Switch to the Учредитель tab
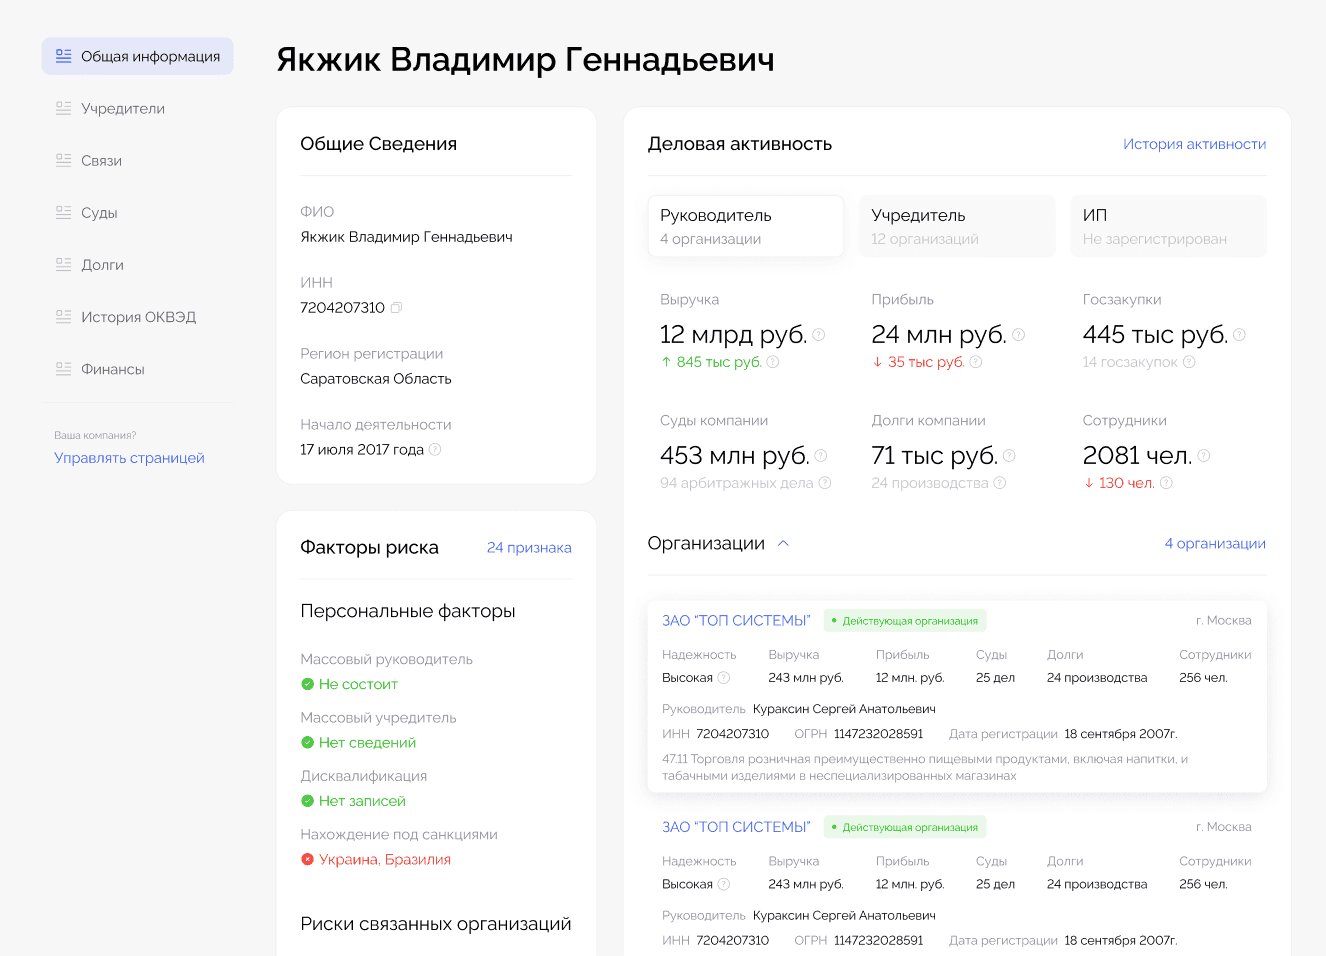 (957, 226)
